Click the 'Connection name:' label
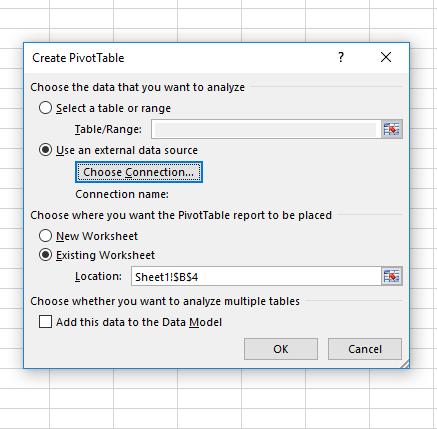437x429 pixels. [122, 194]
